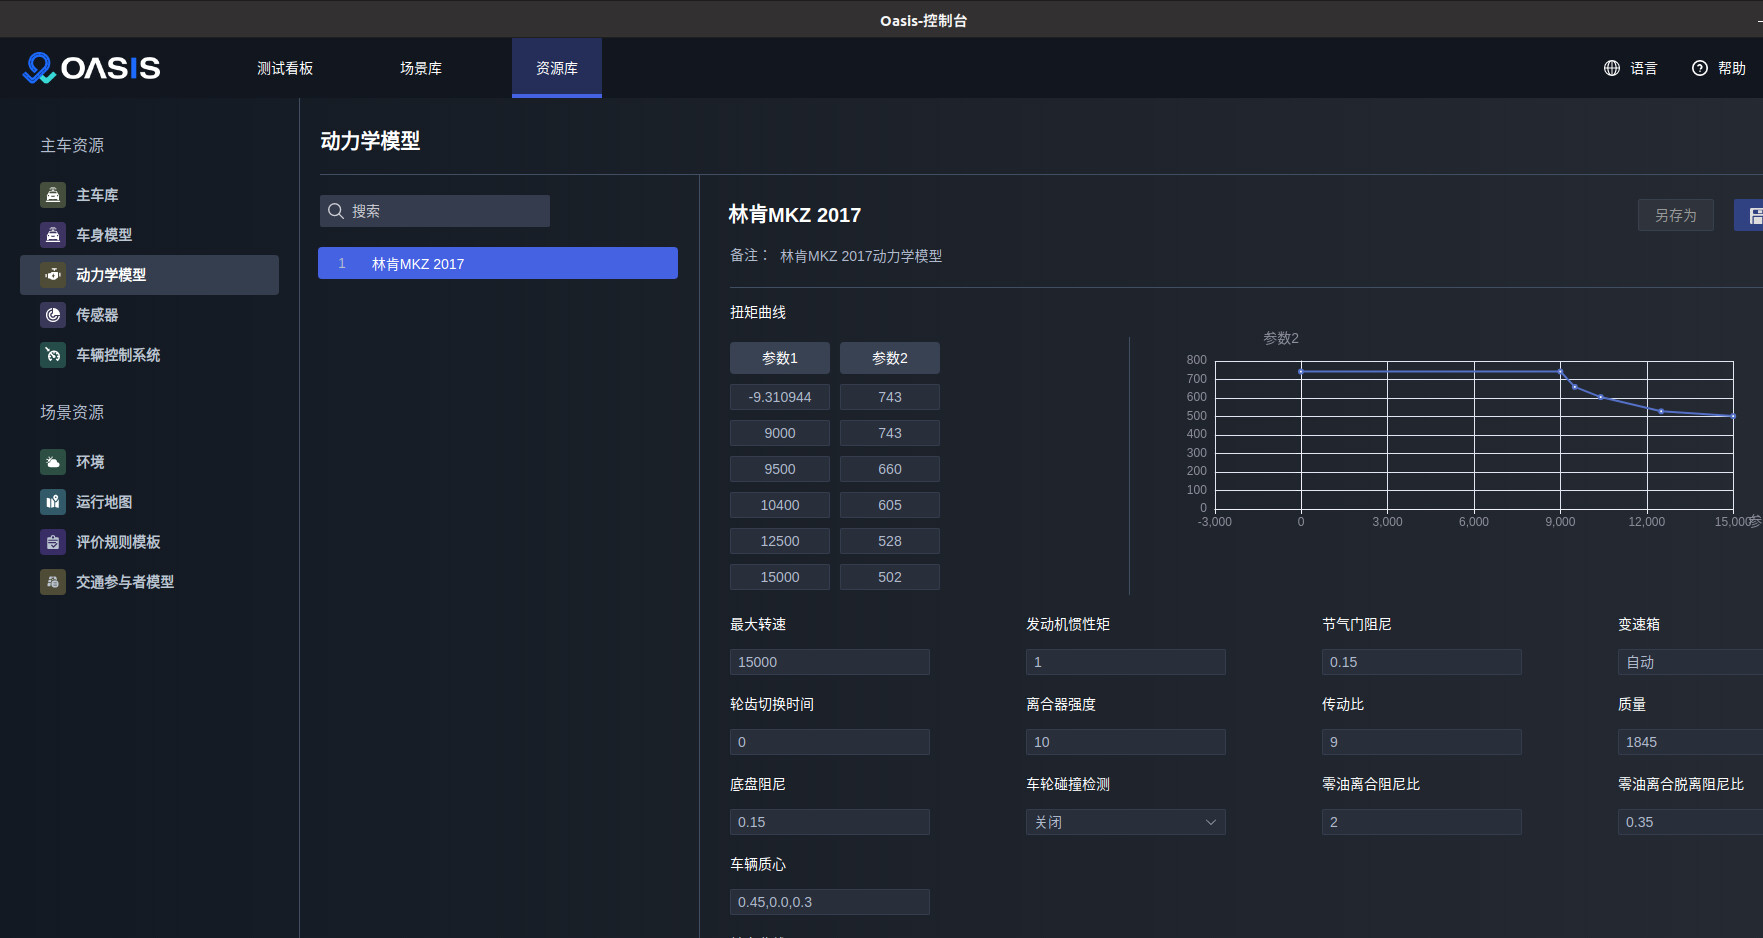Screen dimensions: 1763x938
Task: Click the 节气门阻尼 input field
Action: (1422, 662)
